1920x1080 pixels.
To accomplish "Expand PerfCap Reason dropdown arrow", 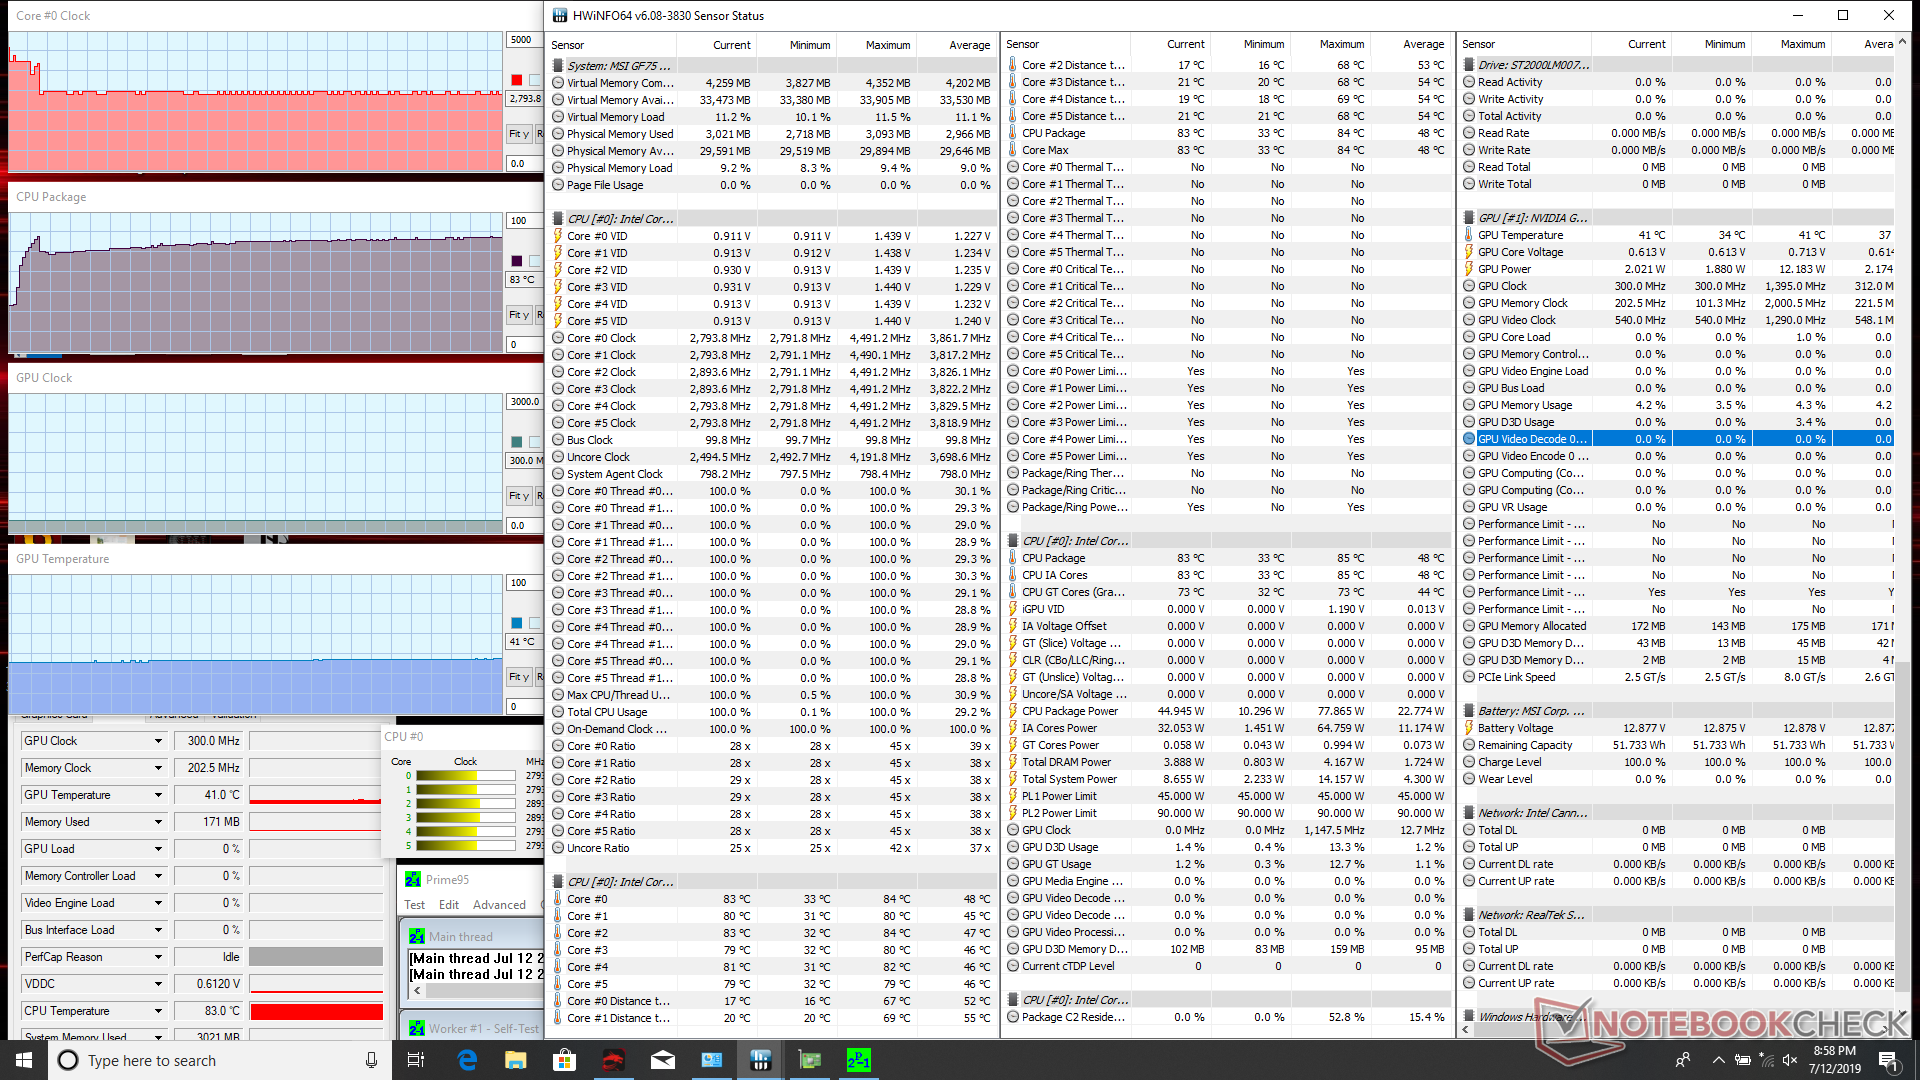I will (x=158, y=957).
